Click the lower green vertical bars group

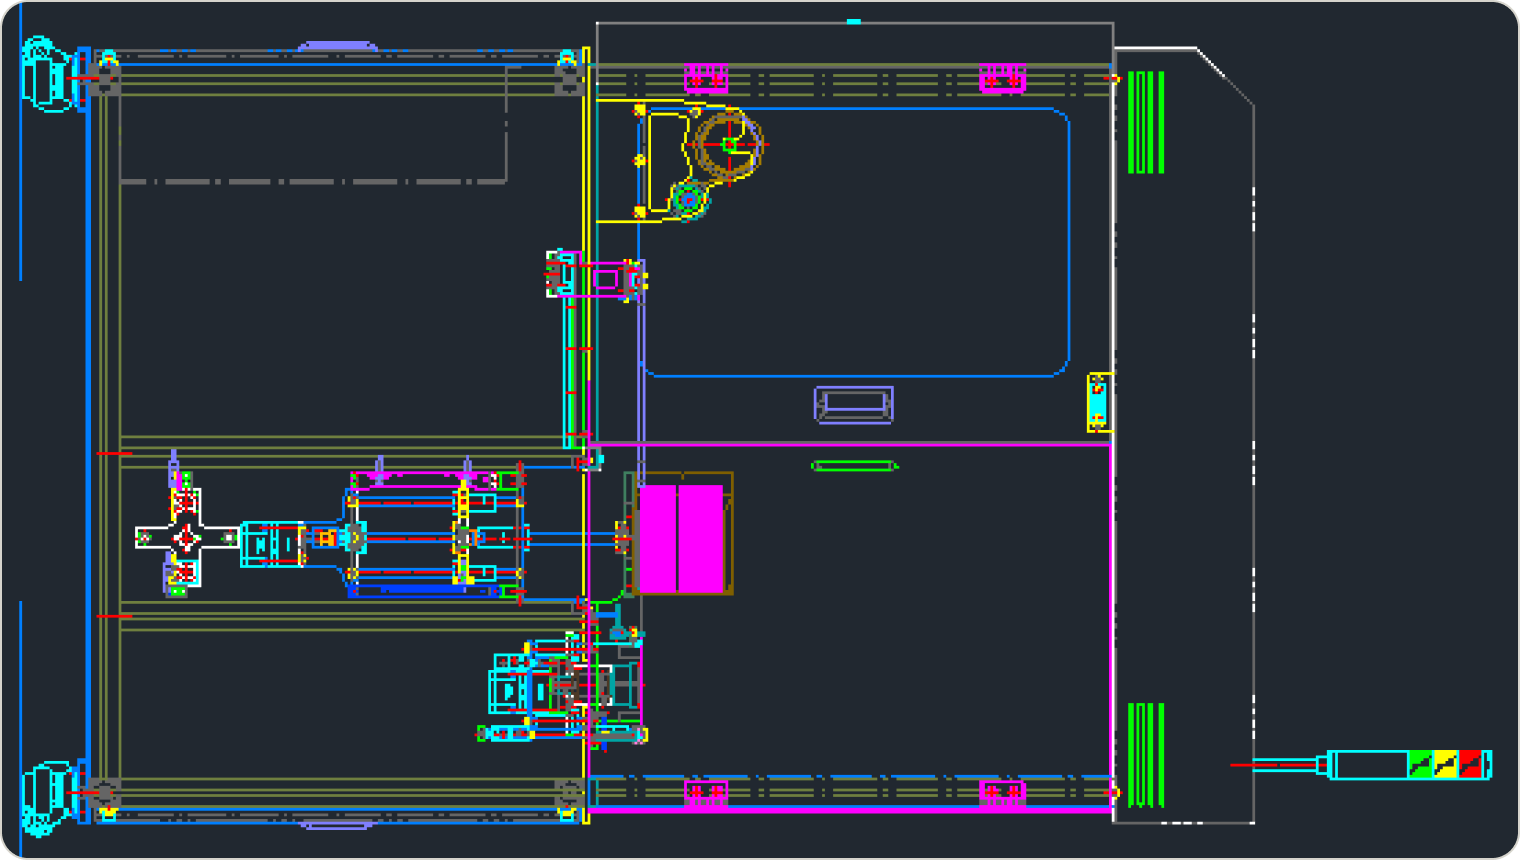coord(1146,755)
